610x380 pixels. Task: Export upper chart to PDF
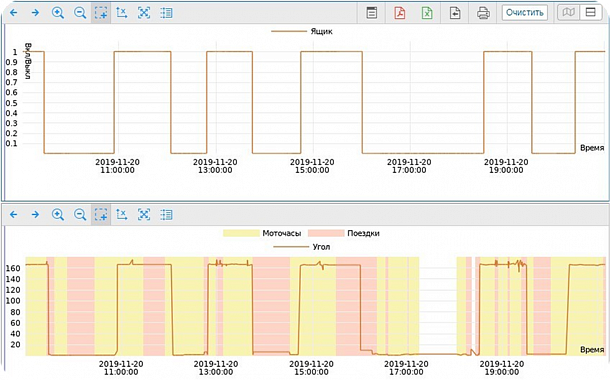(400, 13)
